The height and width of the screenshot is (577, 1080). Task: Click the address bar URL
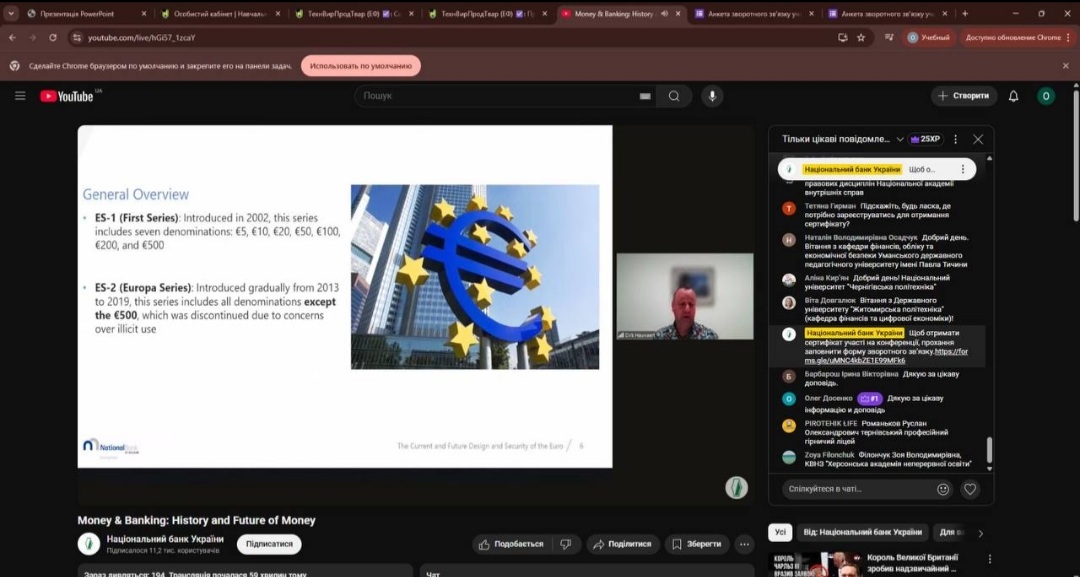[x=141, y=38]
